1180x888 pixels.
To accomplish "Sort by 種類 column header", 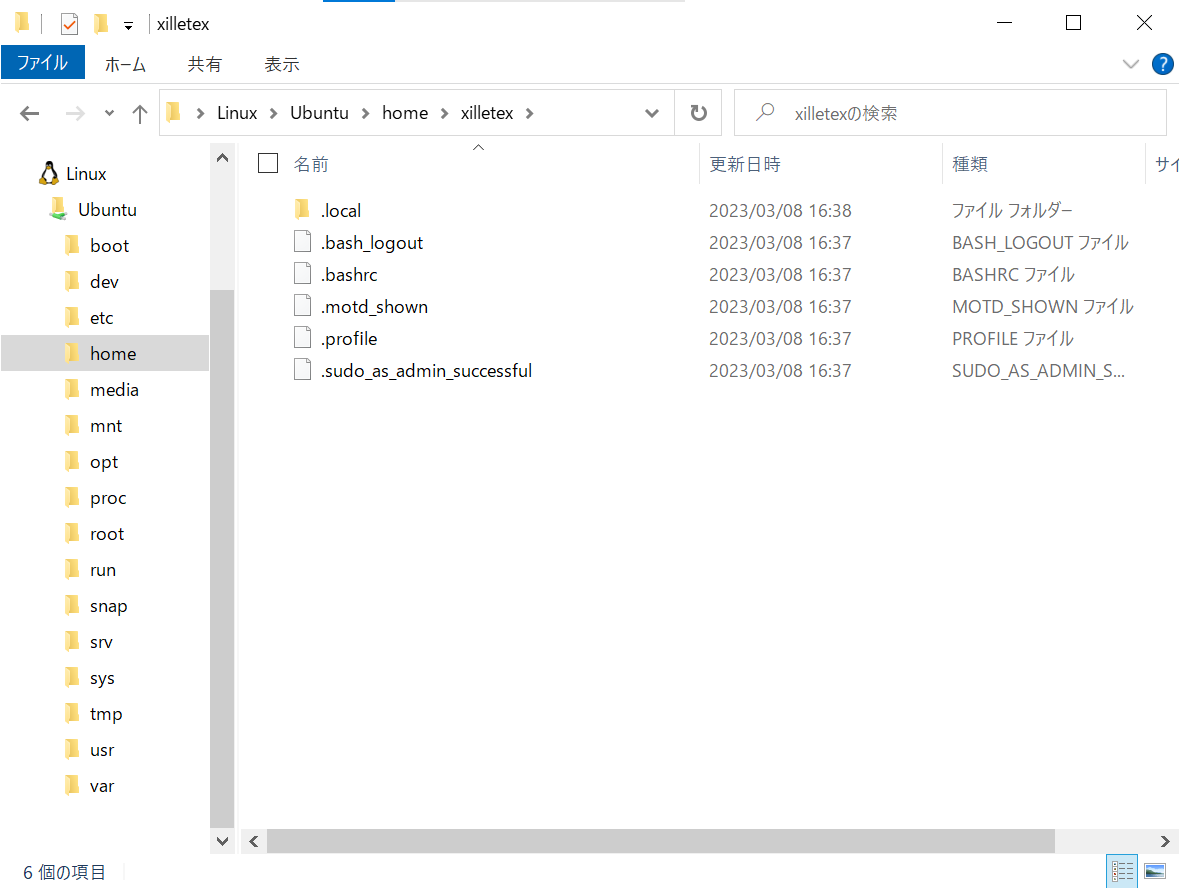I will click(x=970, y=164).
